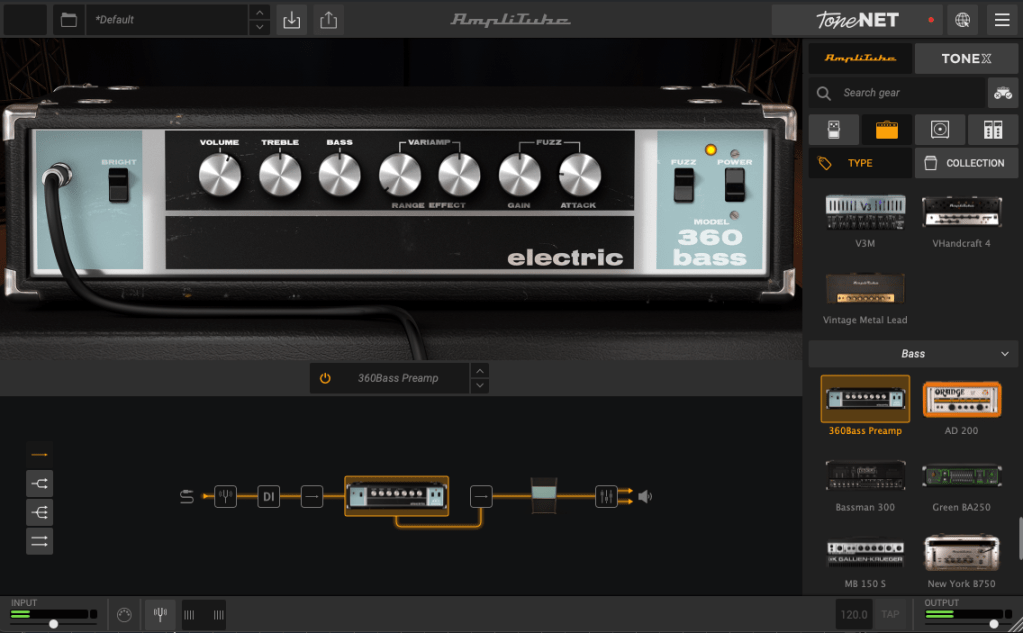Click the tuner block in signal chain
The image size is (1023, 633).
(225, 496)
